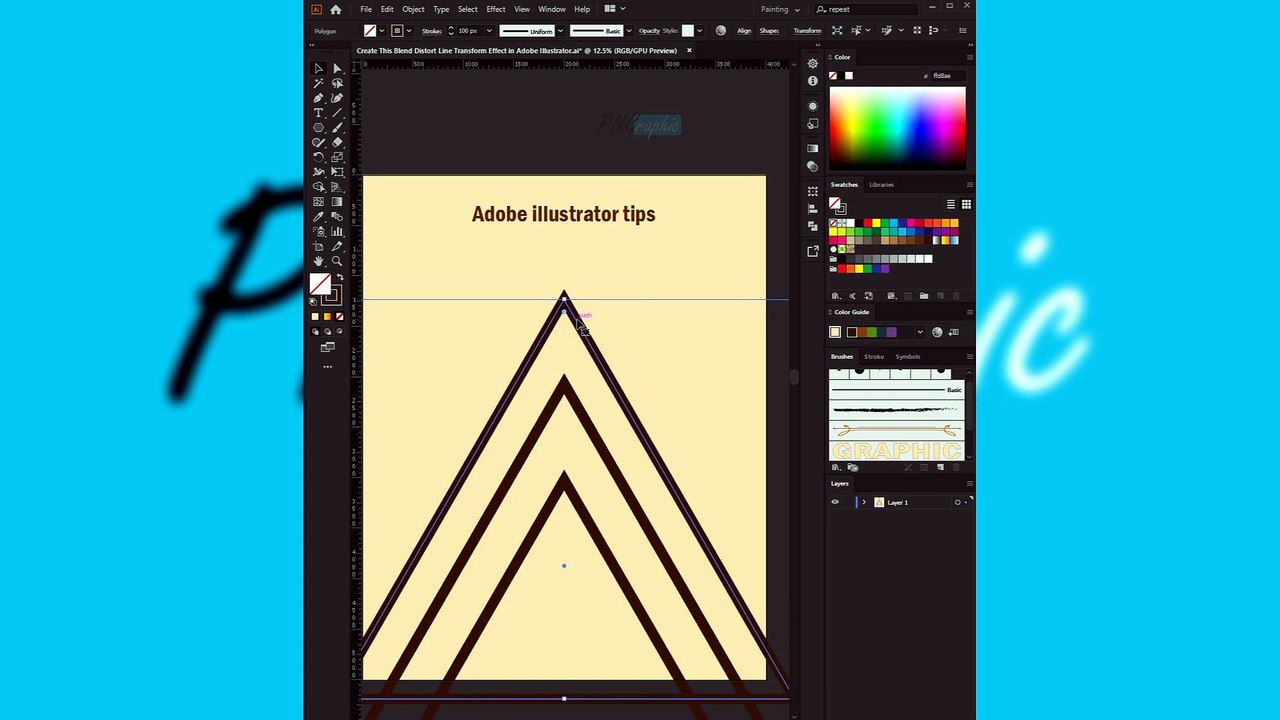Viewport: 1280px width, 720px height.
Task: Open the Transparency panel dock icon
Action: [x=812, y=166]
